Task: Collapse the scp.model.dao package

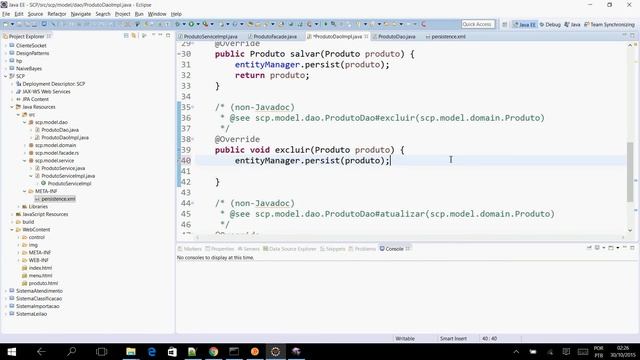Action: [25, 122]
